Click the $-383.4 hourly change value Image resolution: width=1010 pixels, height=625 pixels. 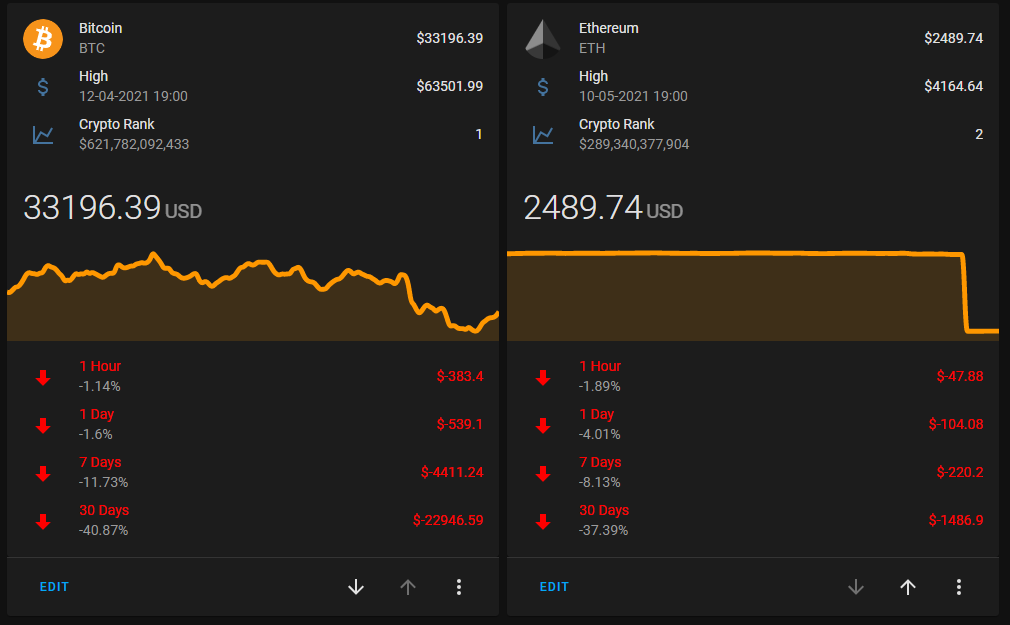460,376
